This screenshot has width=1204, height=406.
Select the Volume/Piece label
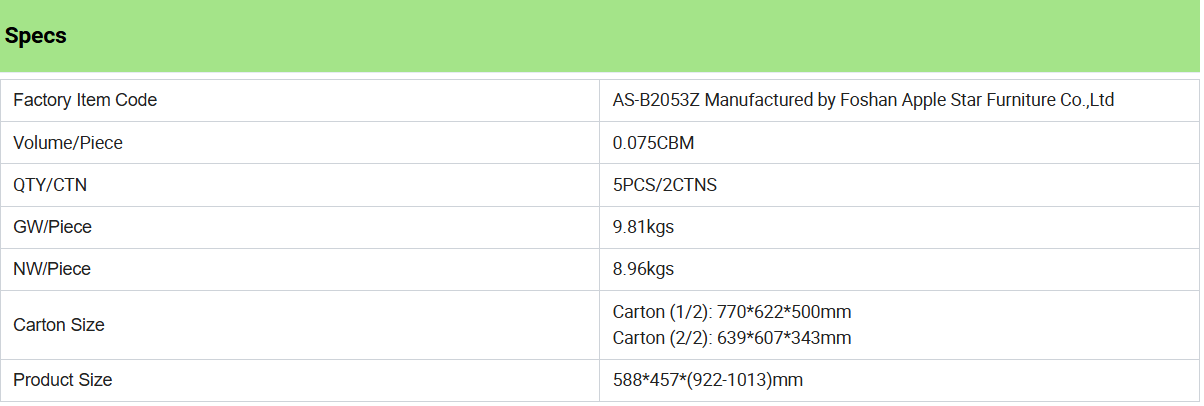point(68,143)
